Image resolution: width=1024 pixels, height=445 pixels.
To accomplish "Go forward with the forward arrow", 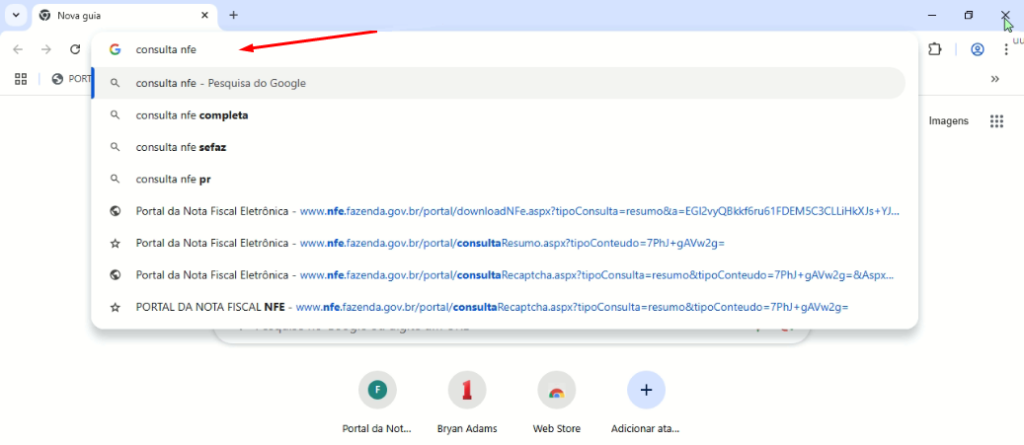I will click(46, 50).
